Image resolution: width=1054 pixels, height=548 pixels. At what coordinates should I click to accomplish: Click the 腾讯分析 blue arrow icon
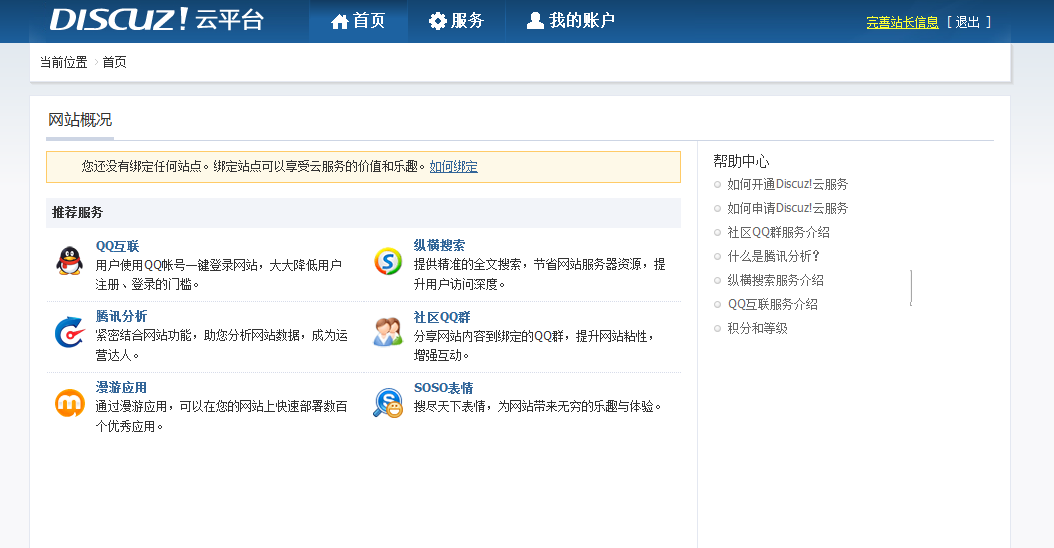tap(69, 332)
